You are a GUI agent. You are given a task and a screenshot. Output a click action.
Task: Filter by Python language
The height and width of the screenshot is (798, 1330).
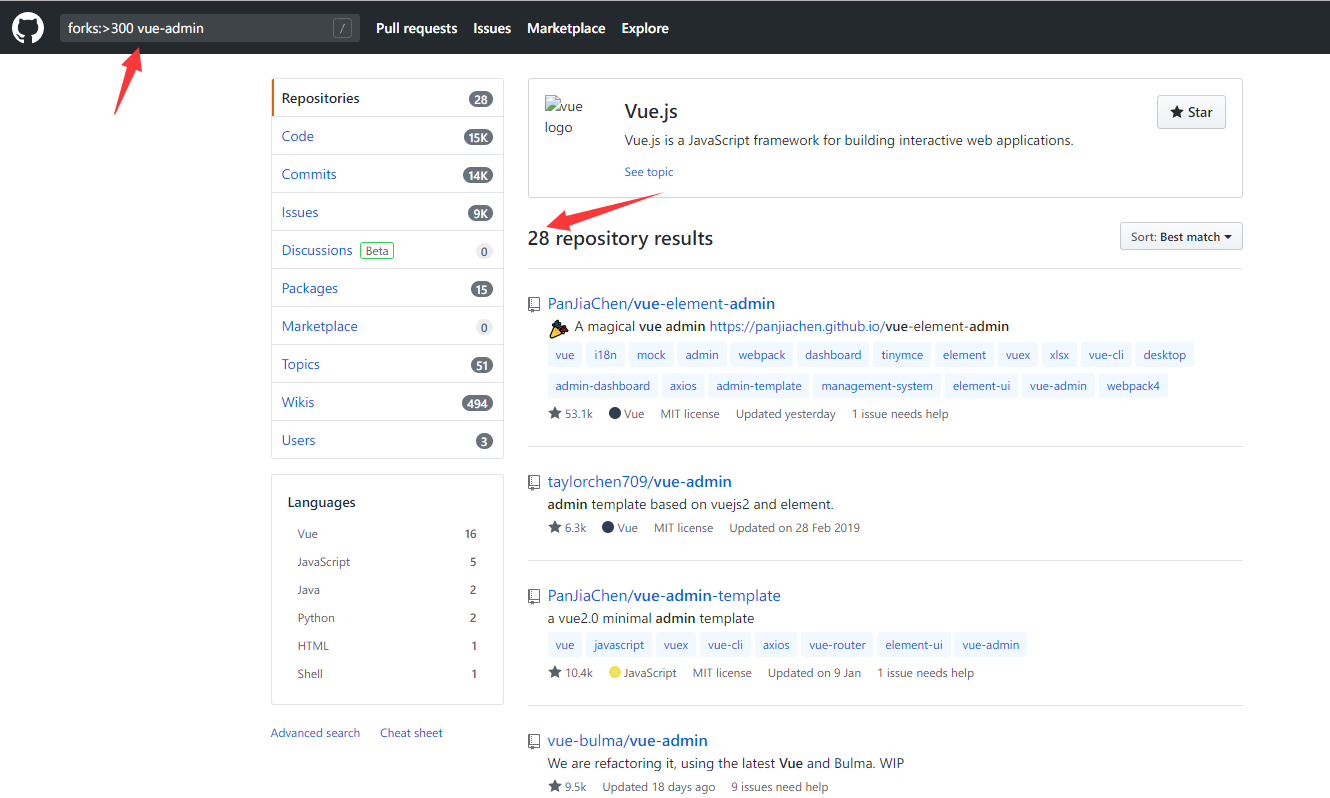387,618
